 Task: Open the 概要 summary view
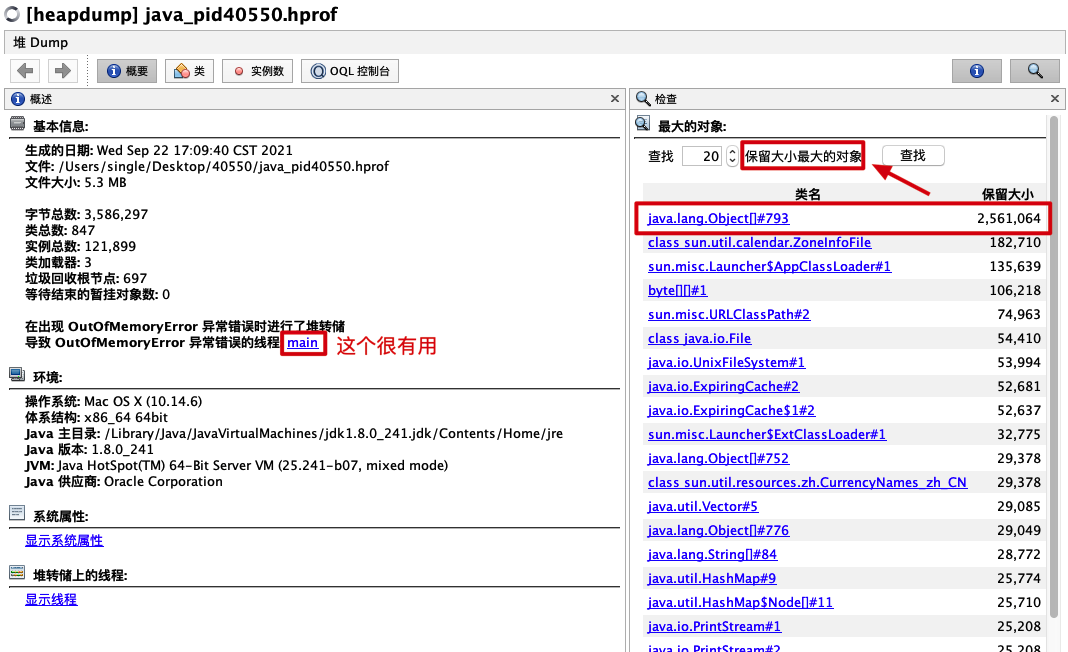(x=127, y=71)
